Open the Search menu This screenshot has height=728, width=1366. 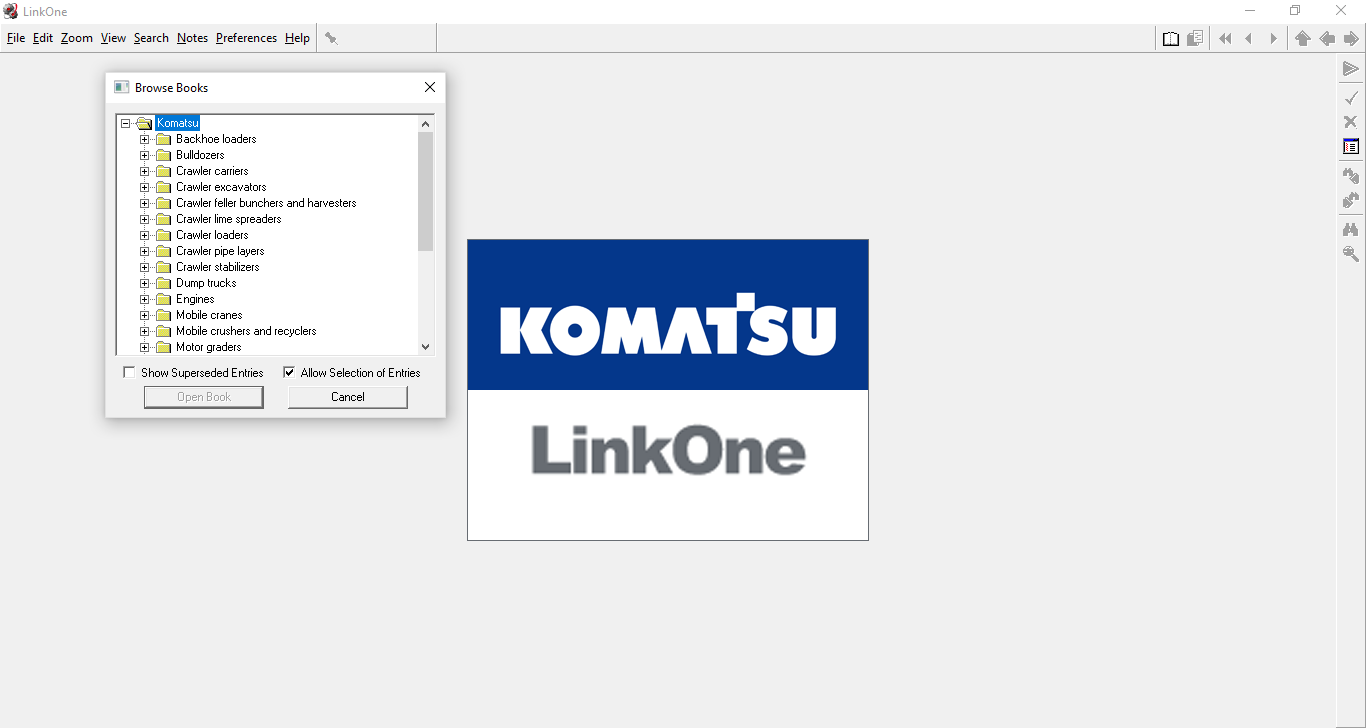point(151,38)
